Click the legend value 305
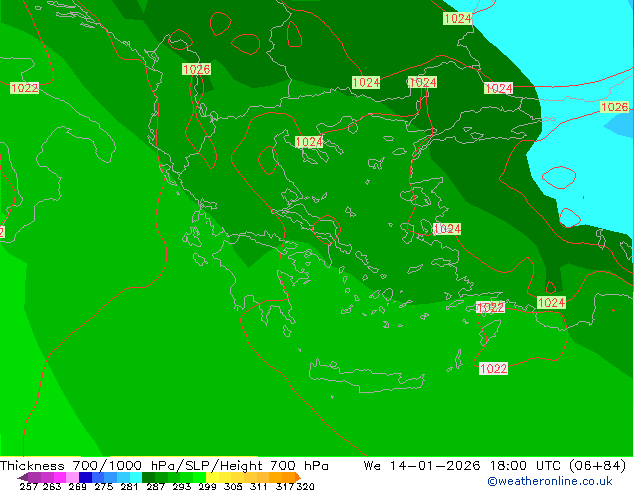 coord(233,486)
